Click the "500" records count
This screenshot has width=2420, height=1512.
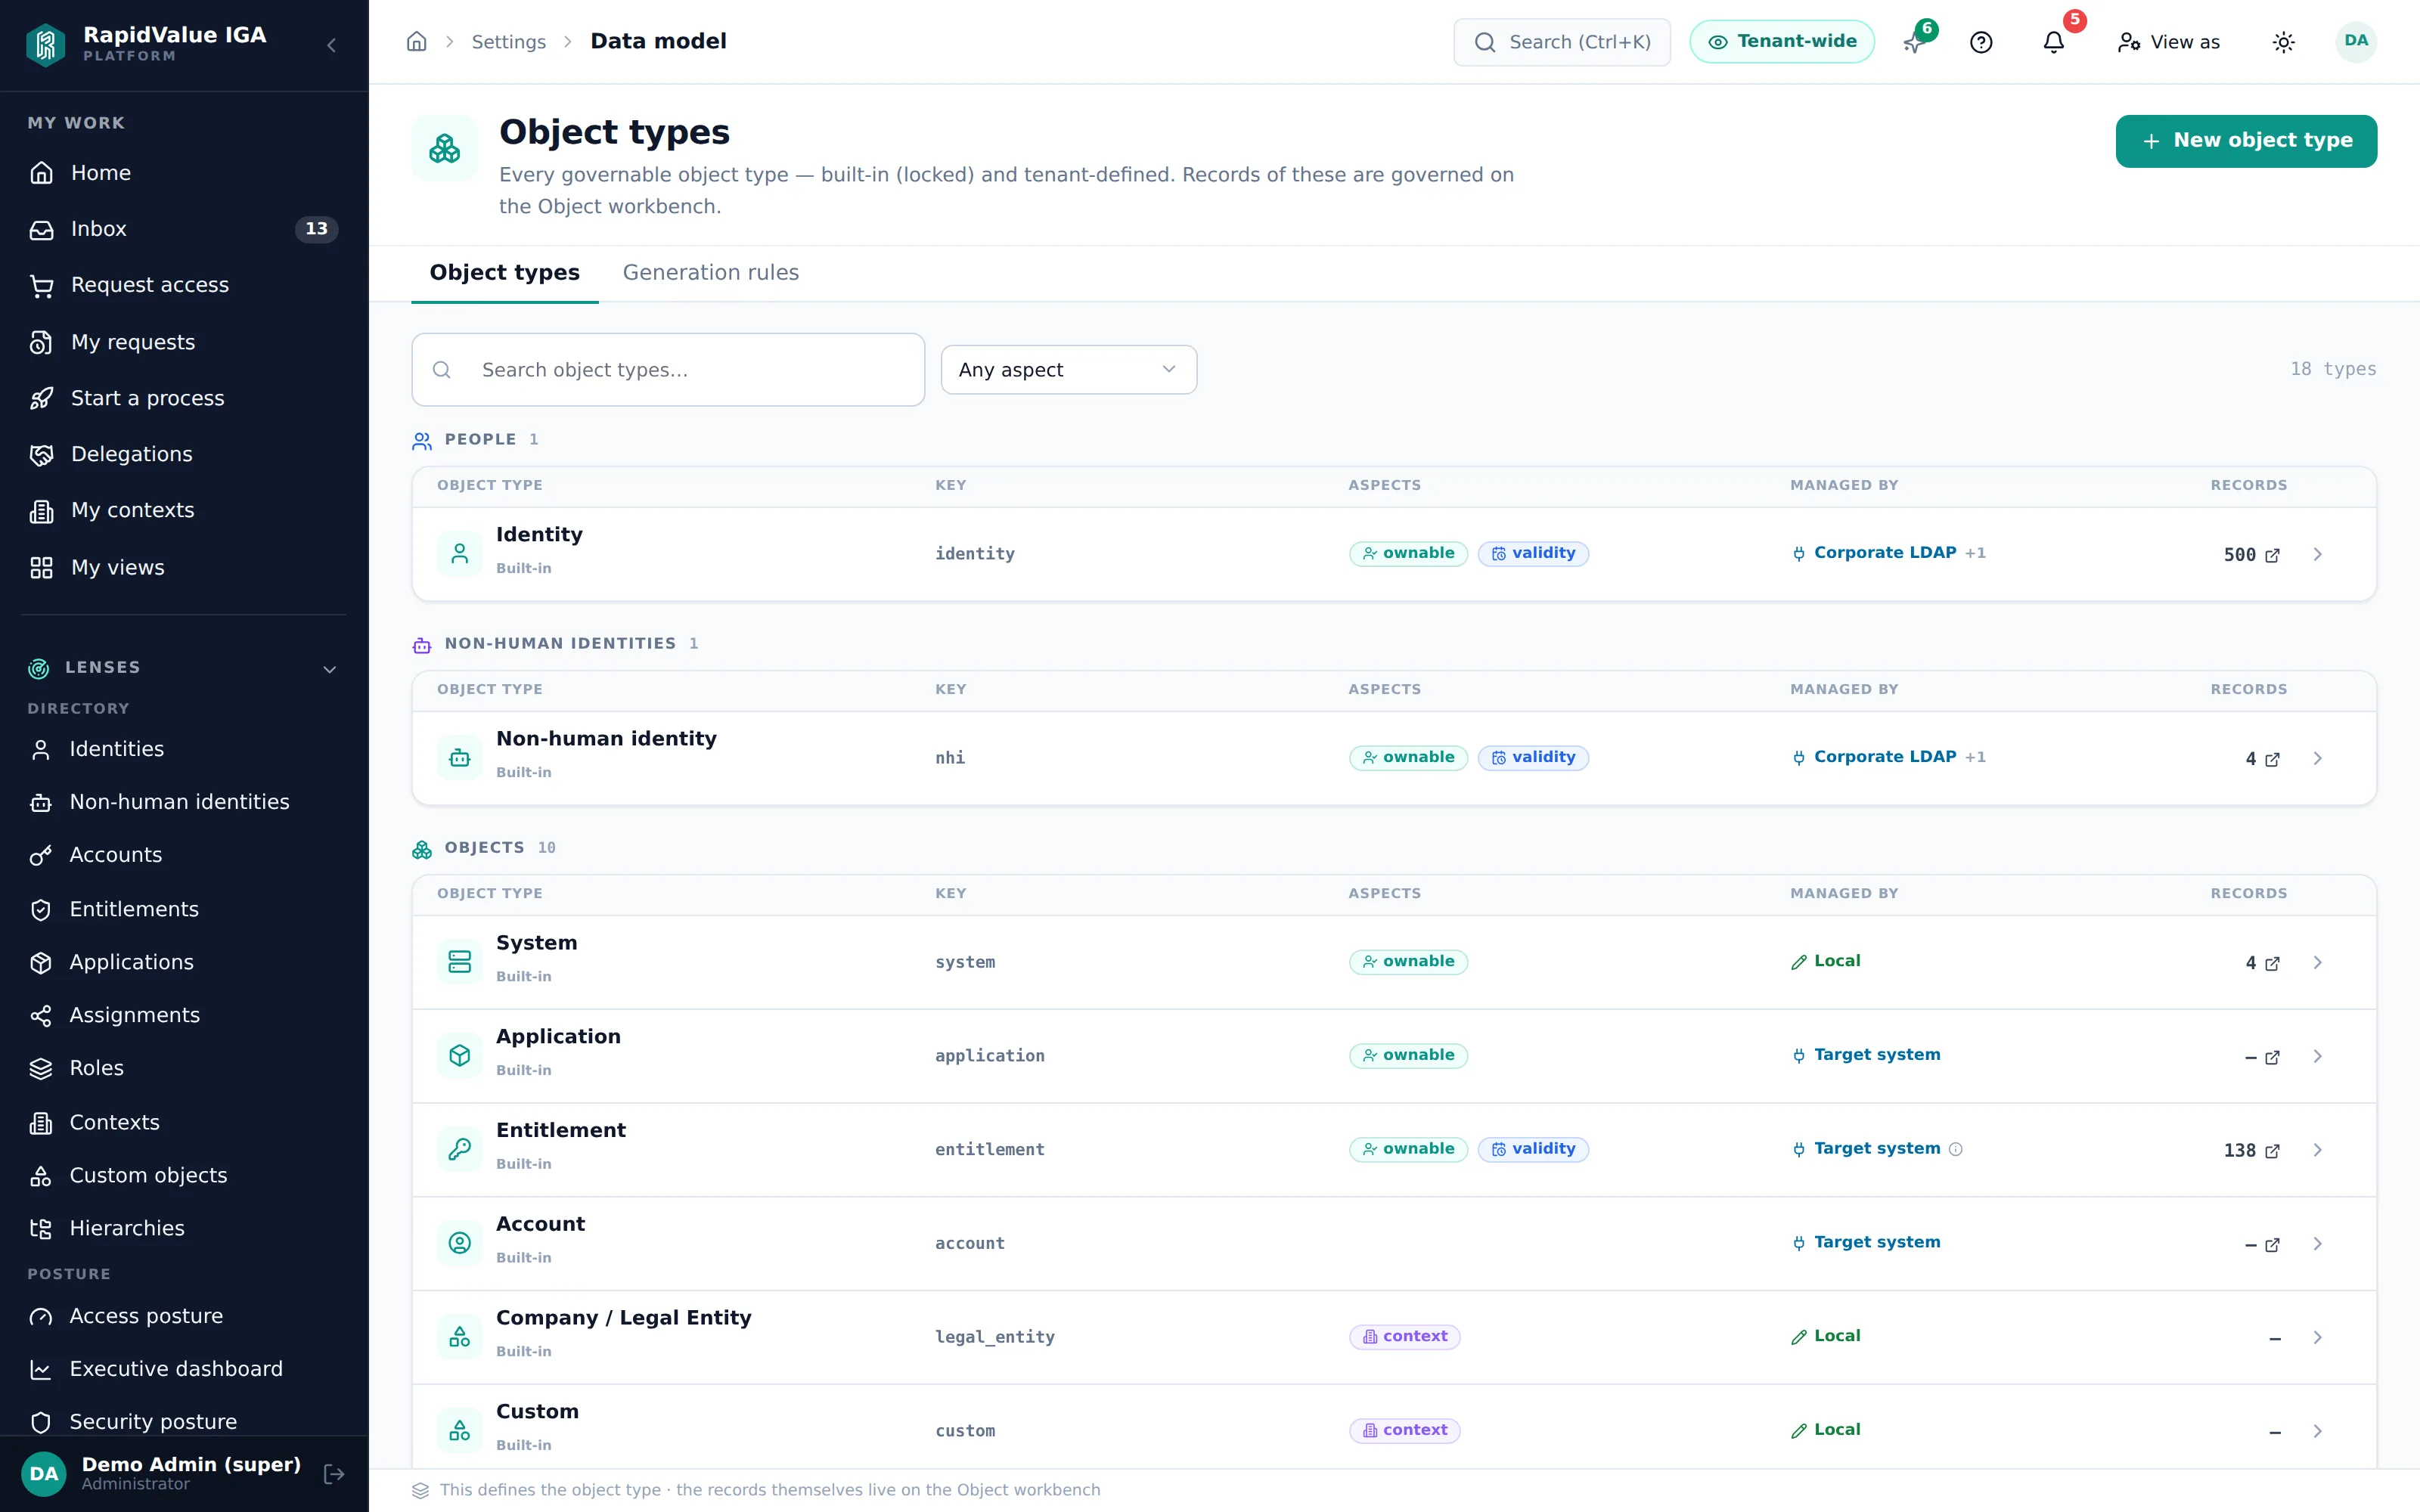click(x=2239, y=555)
